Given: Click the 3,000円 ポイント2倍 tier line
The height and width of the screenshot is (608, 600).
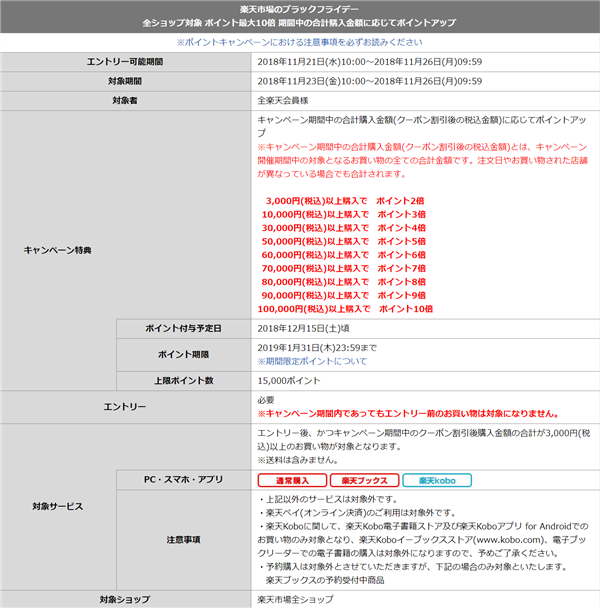Looking at the screenshot, I should pyautogui.click(x=345, y=201).
